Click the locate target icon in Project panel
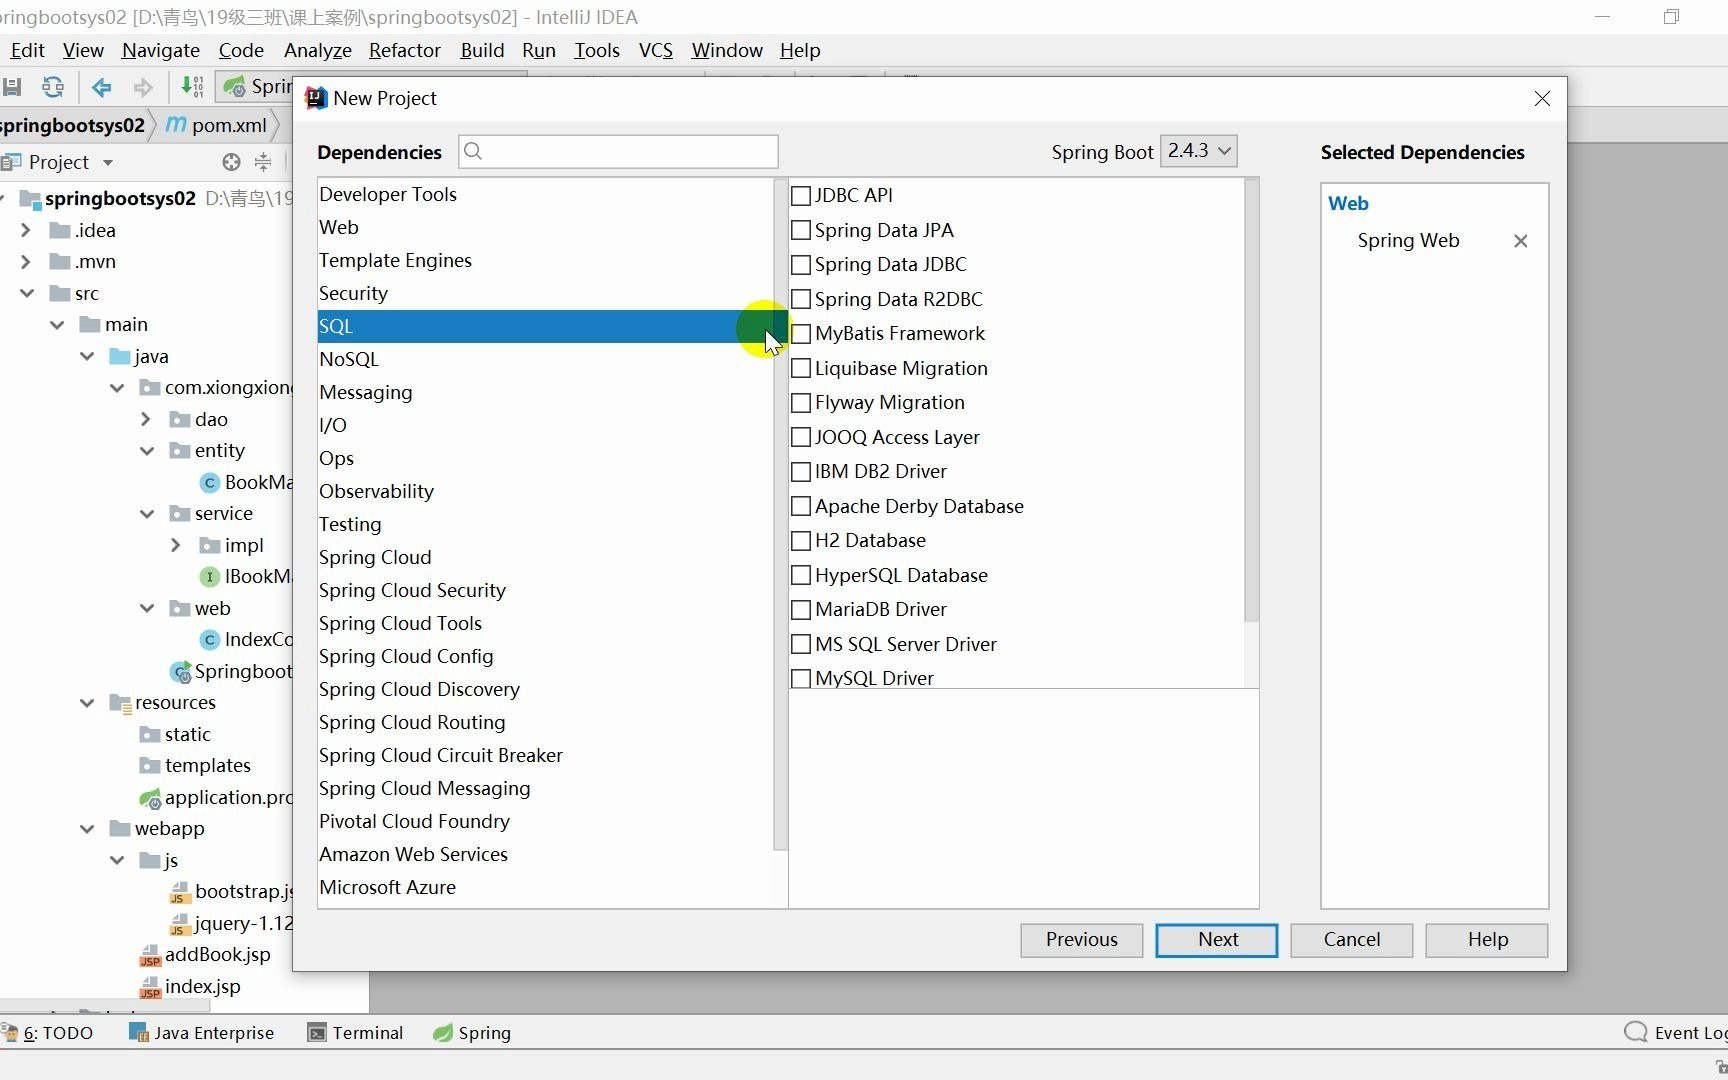Image resolution: width=1728 pixels, height=1080 pixels. (x=231, y=162)
